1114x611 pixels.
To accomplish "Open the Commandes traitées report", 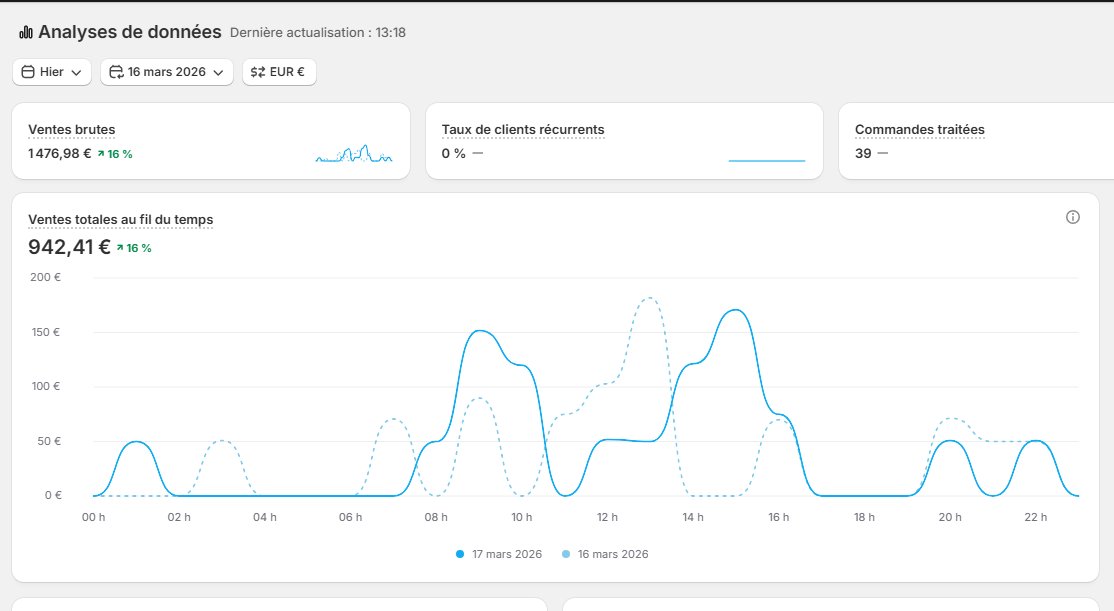I will 920,129.
